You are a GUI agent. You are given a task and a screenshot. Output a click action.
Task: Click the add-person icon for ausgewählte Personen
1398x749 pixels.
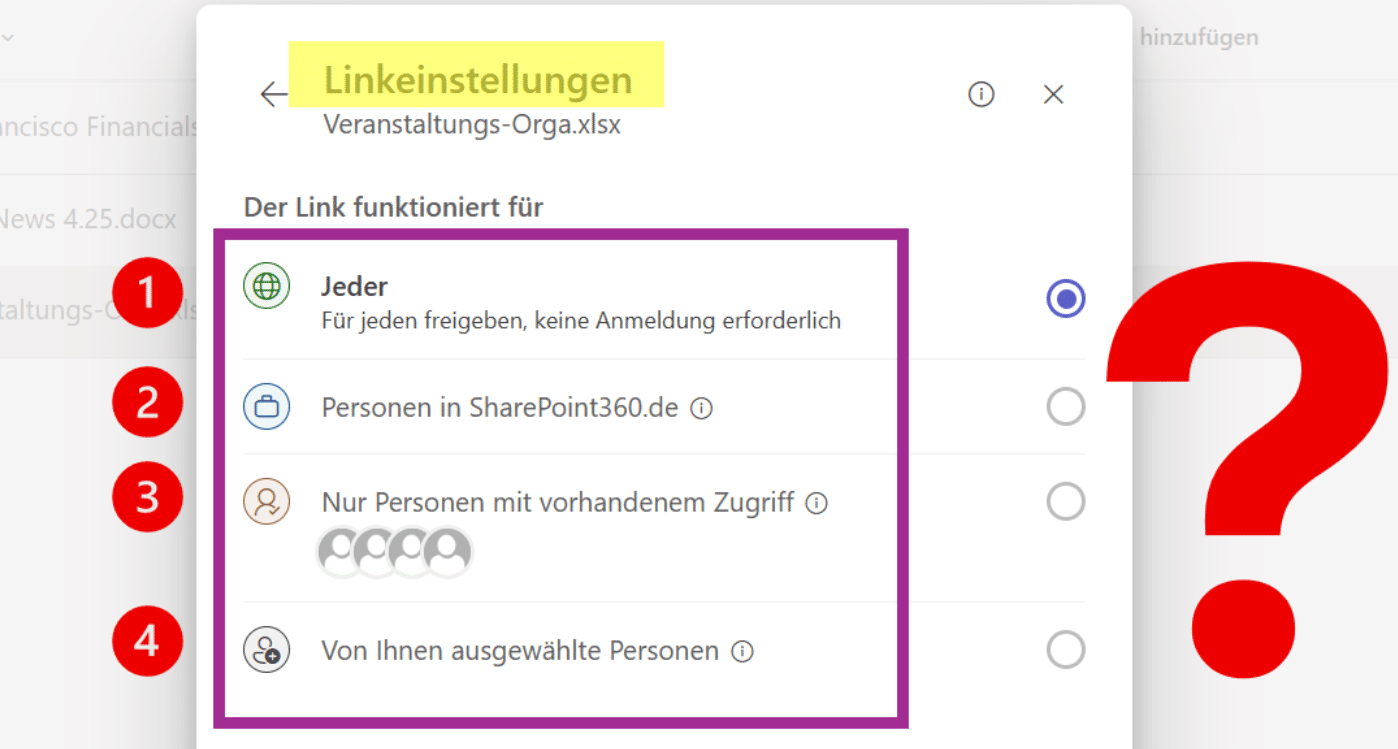point(266,650)
